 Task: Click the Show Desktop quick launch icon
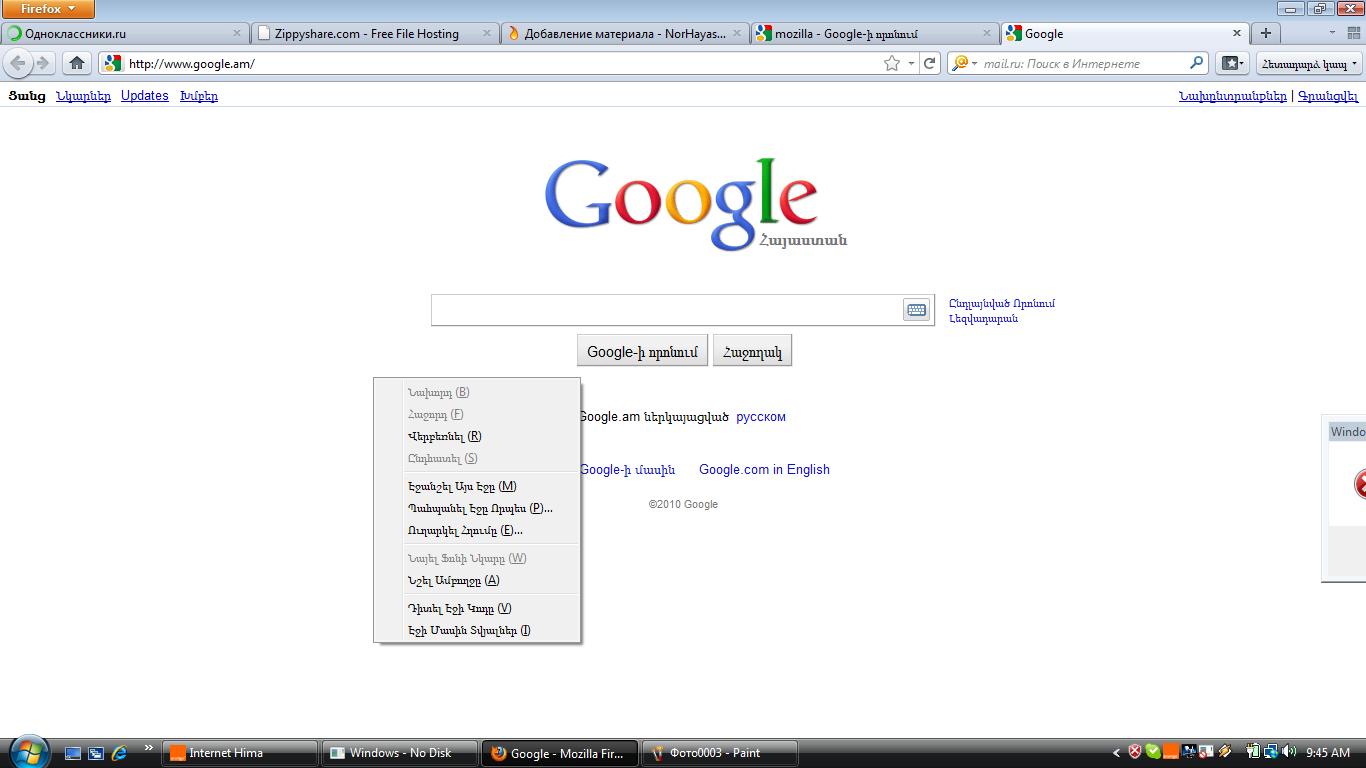73,753
